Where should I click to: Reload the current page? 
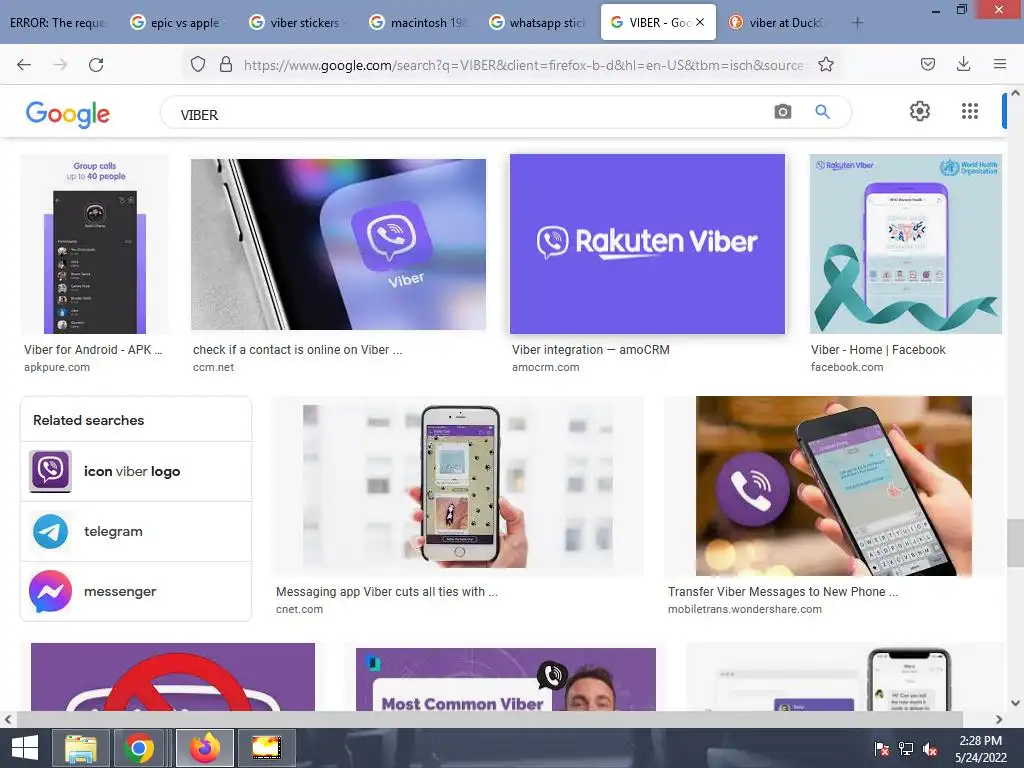coord(96,65)
